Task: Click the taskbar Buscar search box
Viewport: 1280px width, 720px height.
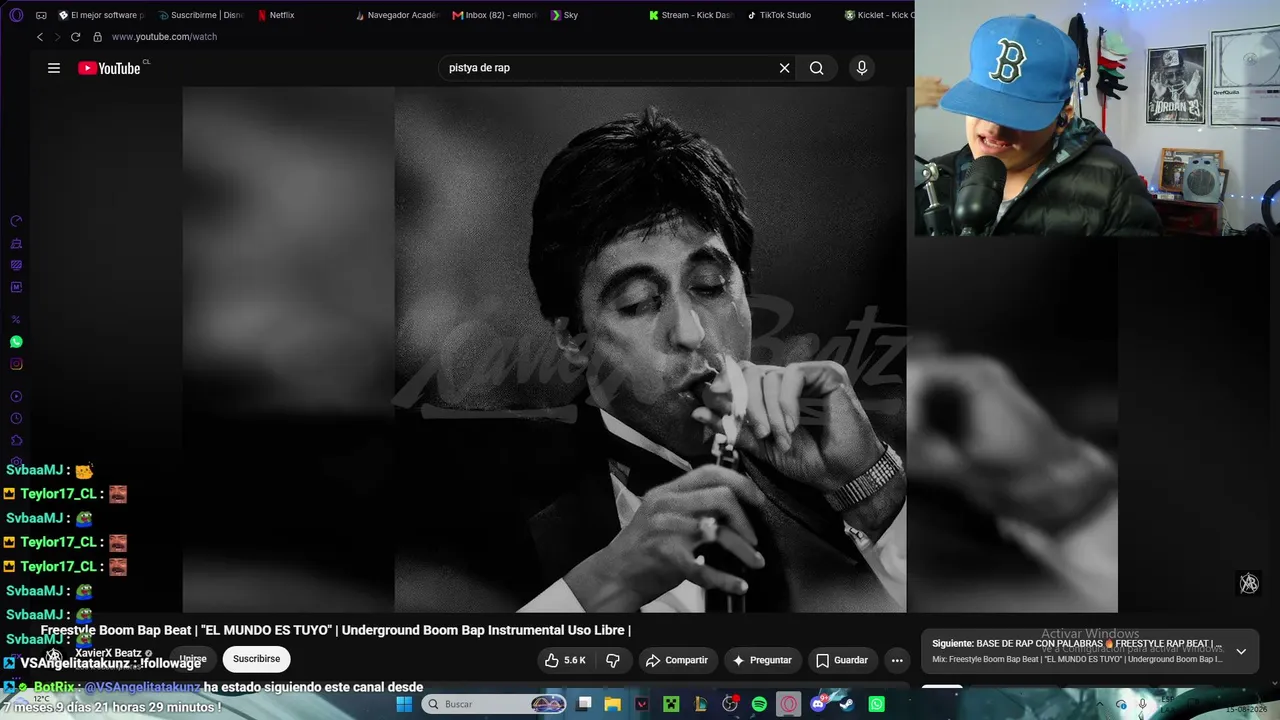Action: tap(495, 704)
